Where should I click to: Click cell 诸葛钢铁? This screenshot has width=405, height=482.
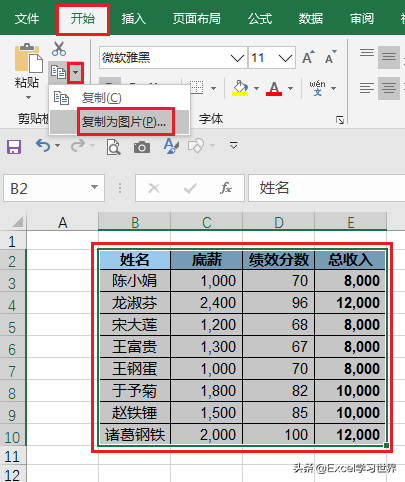coord(135,435)
